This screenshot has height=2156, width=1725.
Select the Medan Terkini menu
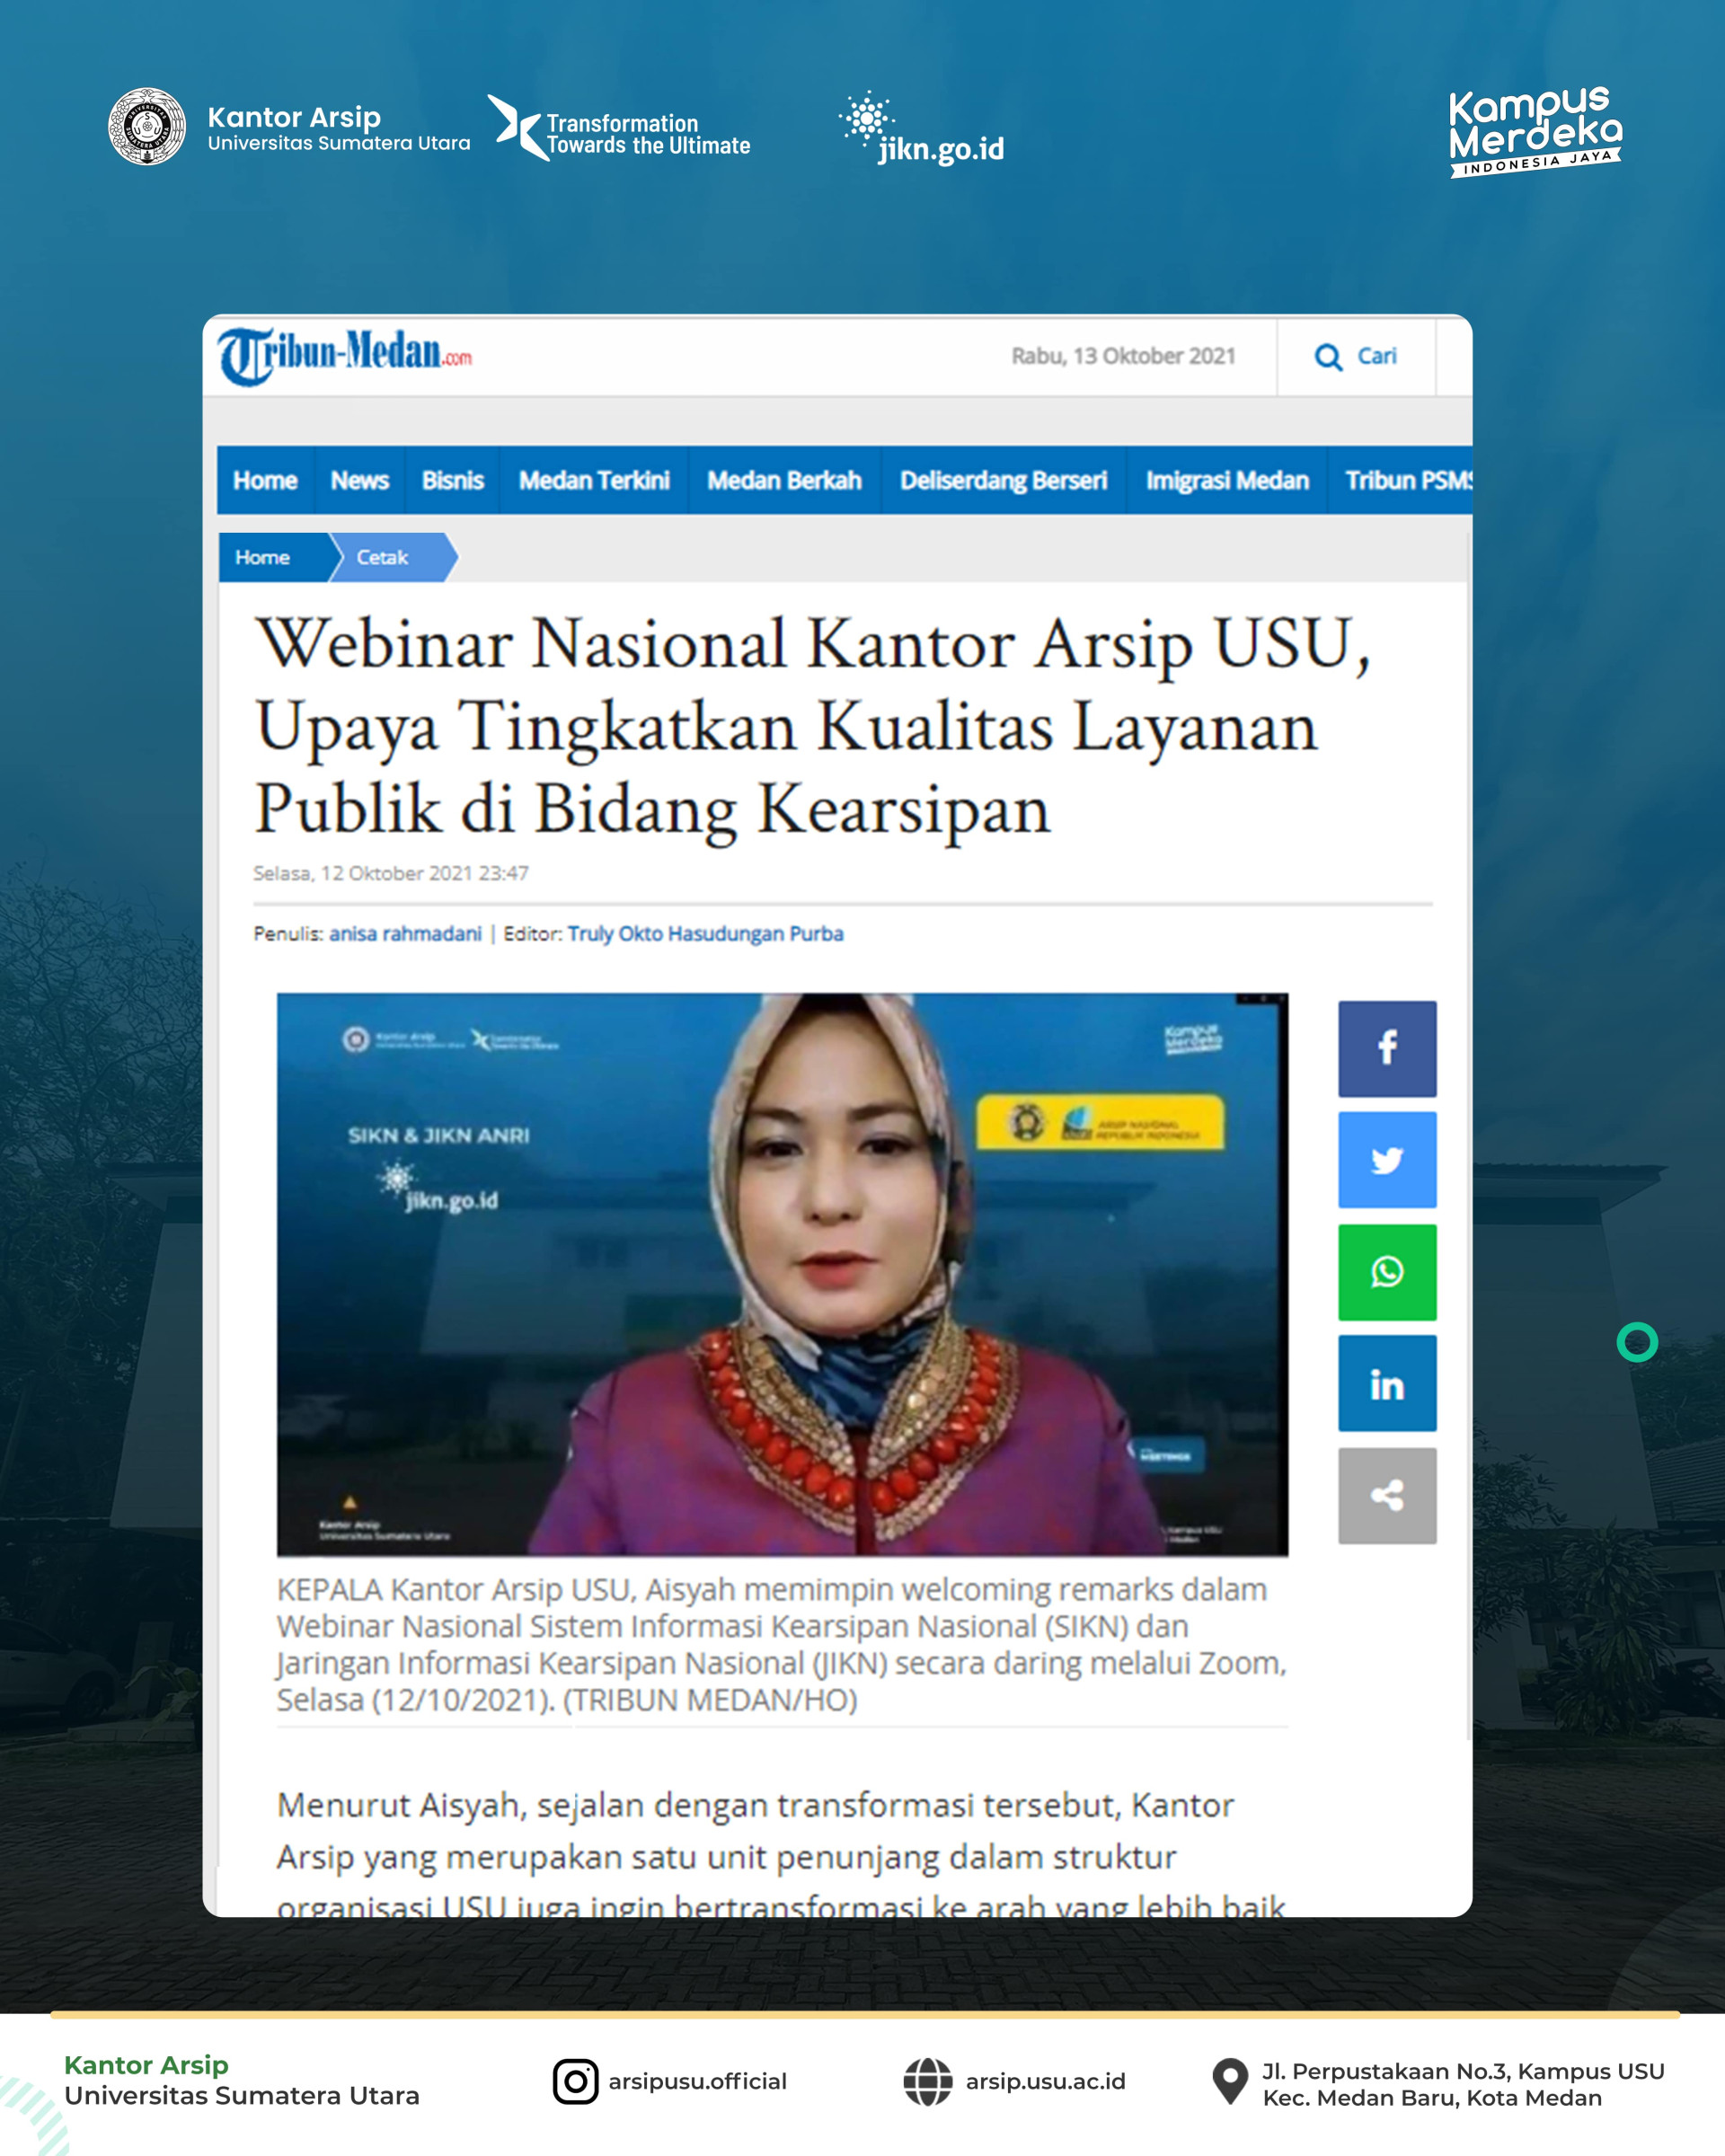point(594,481)
